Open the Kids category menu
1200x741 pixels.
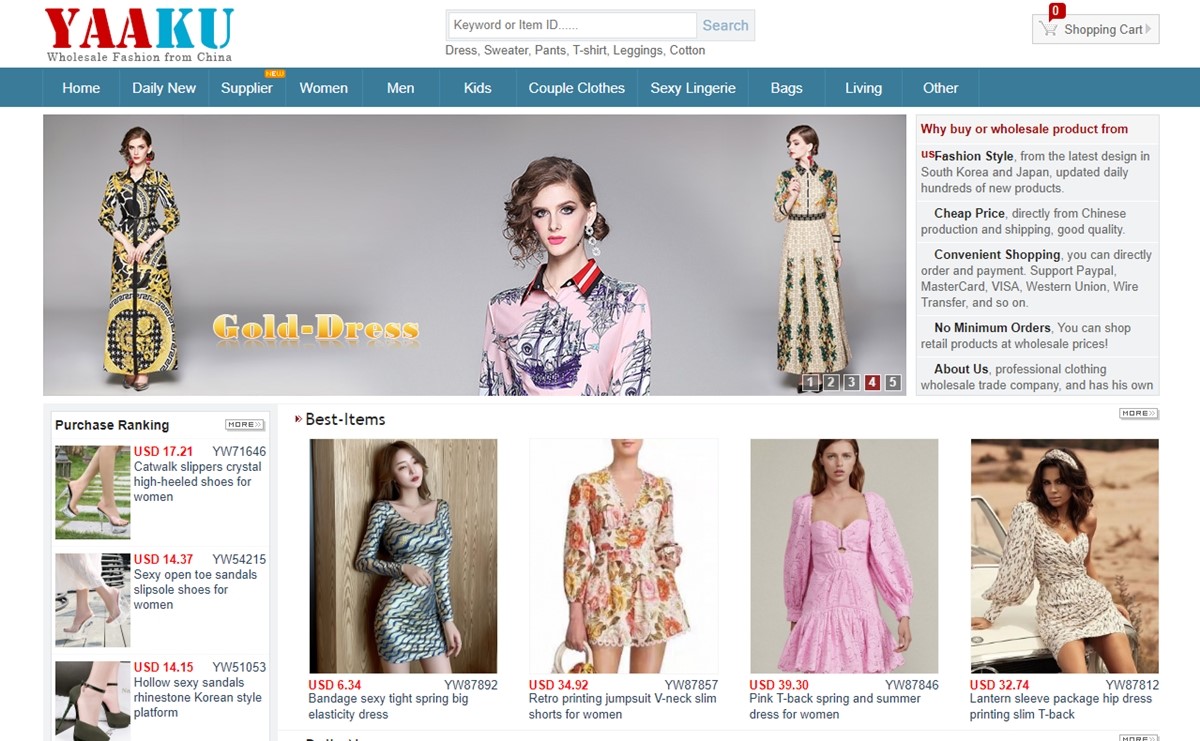[x=477, y=88]
